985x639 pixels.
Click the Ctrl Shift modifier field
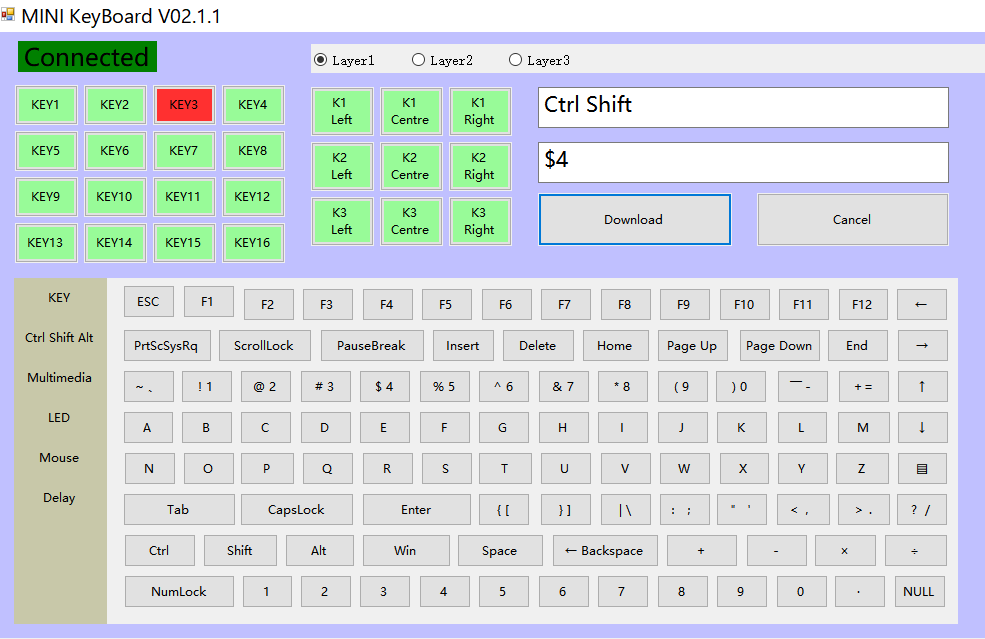(743, 107)
